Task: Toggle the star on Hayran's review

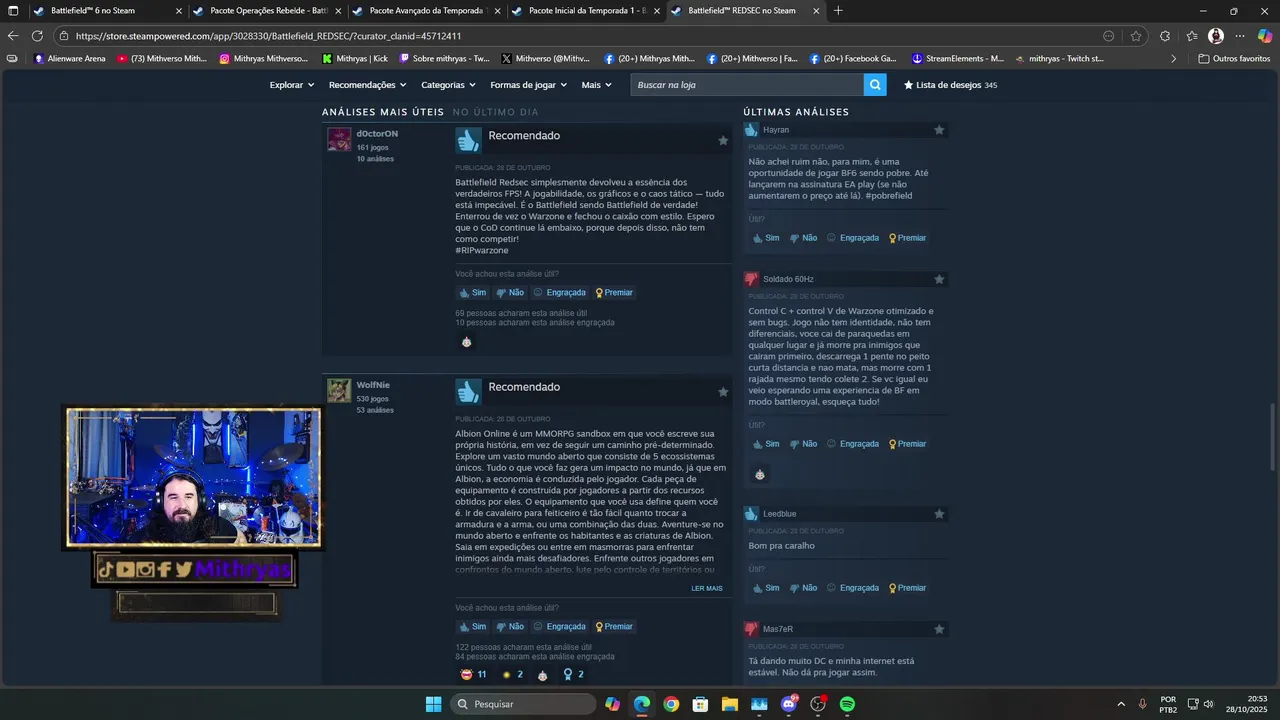Action: tap(939, 130)
